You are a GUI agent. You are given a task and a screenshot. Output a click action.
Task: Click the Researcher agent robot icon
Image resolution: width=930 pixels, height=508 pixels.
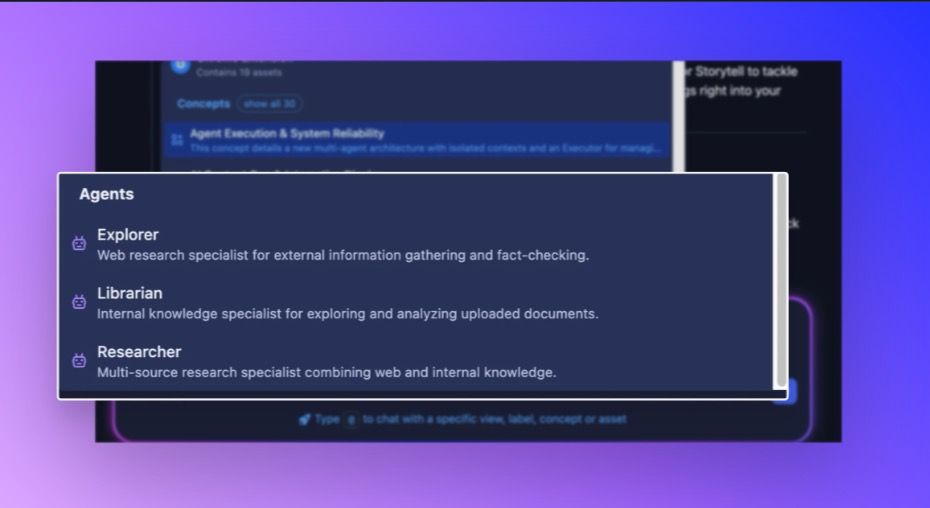tap(79, 361)
